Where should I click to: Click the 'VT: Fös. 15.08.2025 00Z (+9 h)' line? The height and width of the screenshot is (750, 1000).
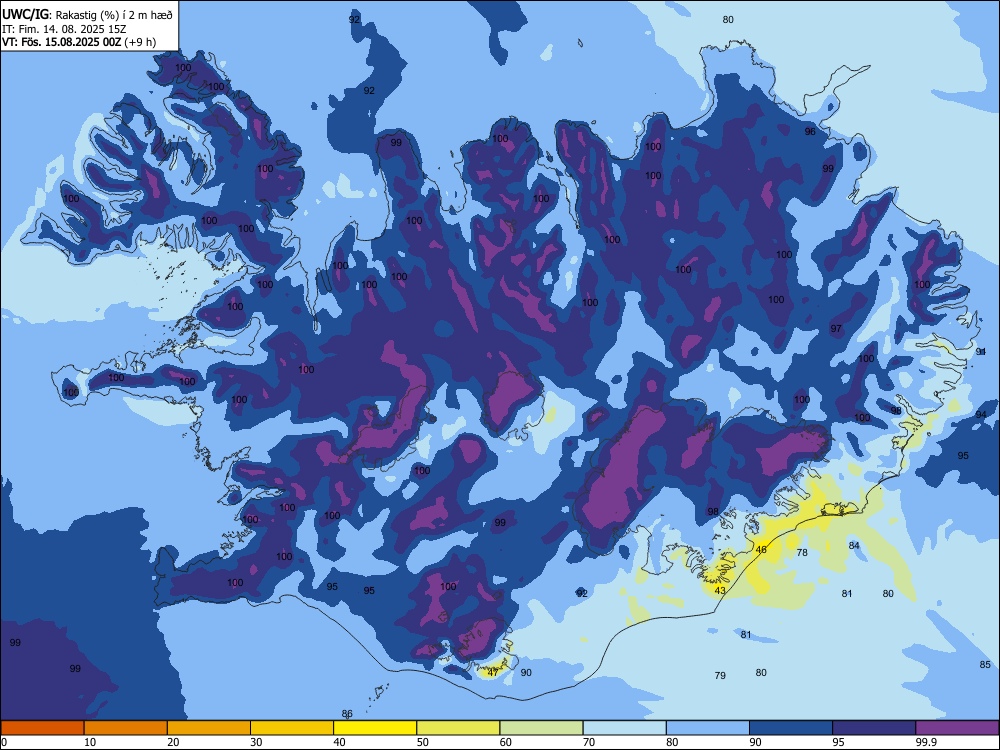tap(78, 42)
